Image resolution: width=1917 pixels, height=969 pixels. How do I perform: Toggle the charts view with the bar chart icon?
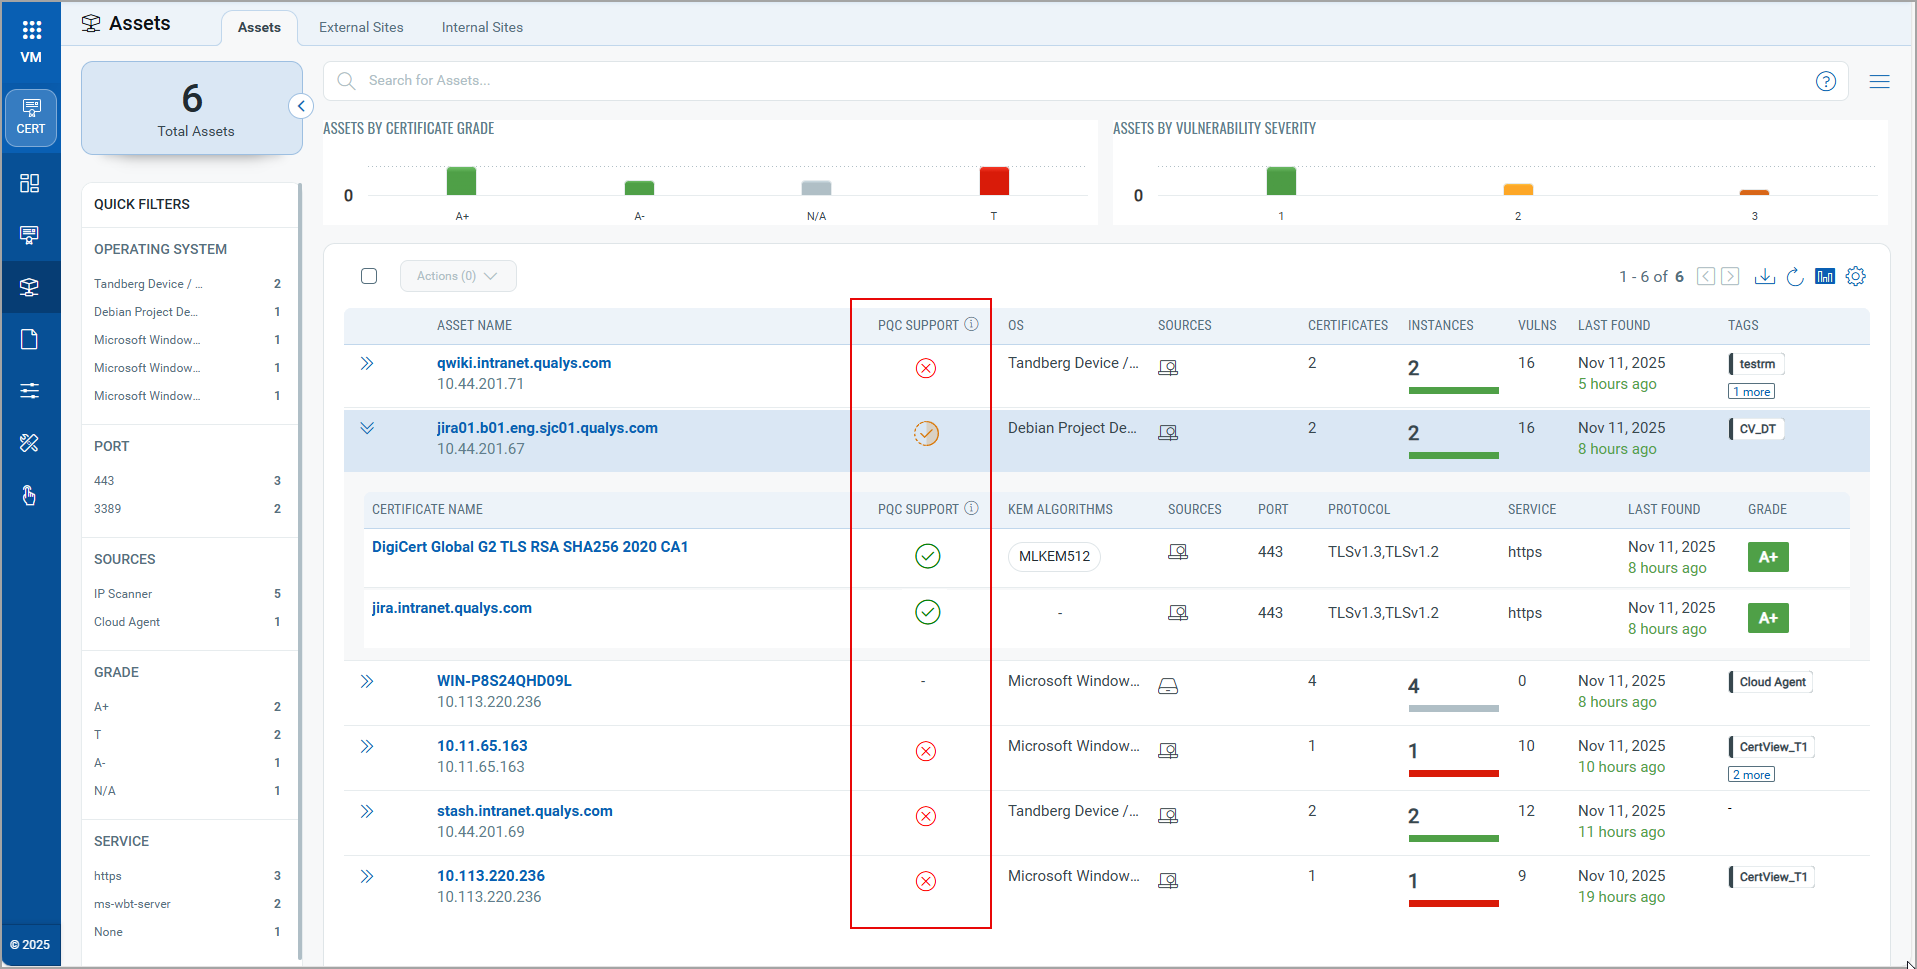pyautogui.click(x=1825, y=276)
